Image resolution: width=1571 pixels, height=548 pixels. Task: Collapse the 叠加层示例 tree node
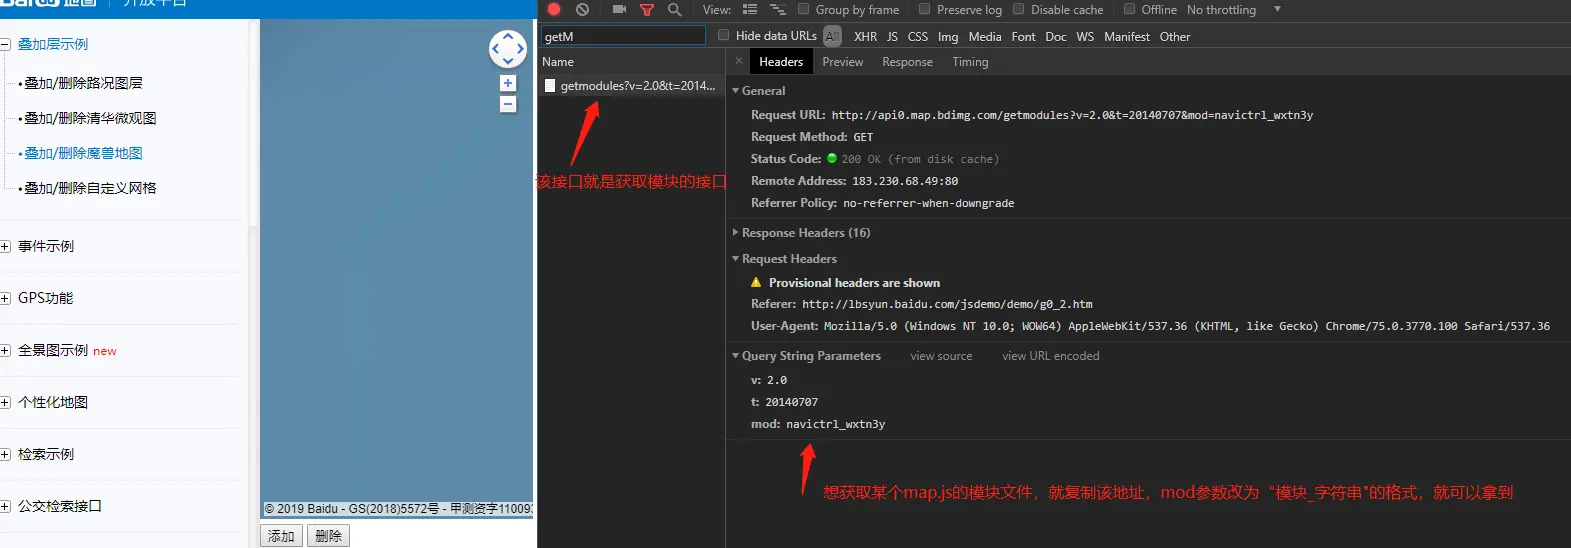(5, 44)
